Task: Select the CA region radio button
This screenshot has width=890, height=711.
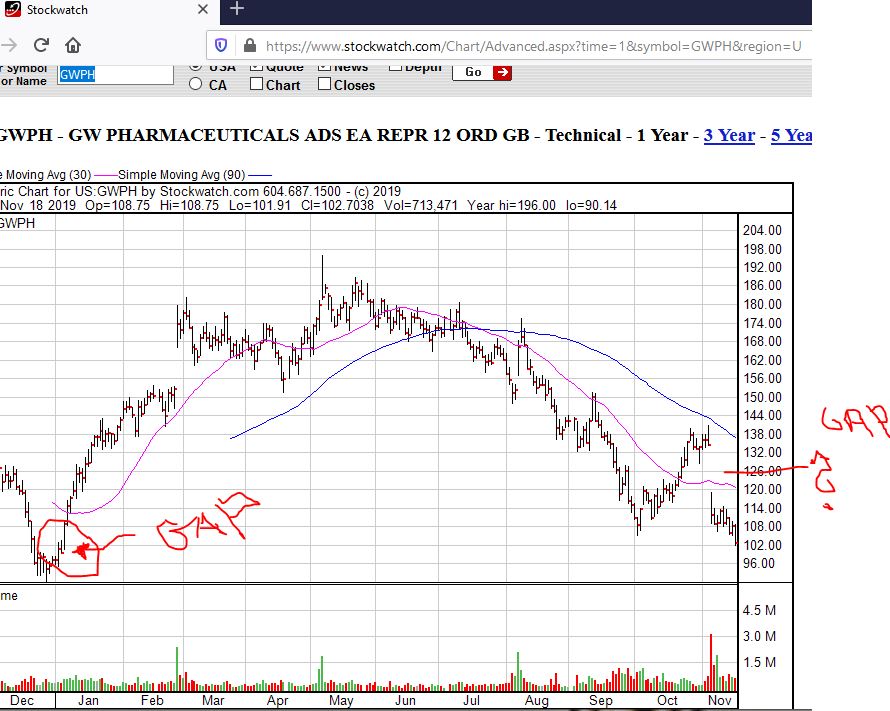Action: coord(197,85)
